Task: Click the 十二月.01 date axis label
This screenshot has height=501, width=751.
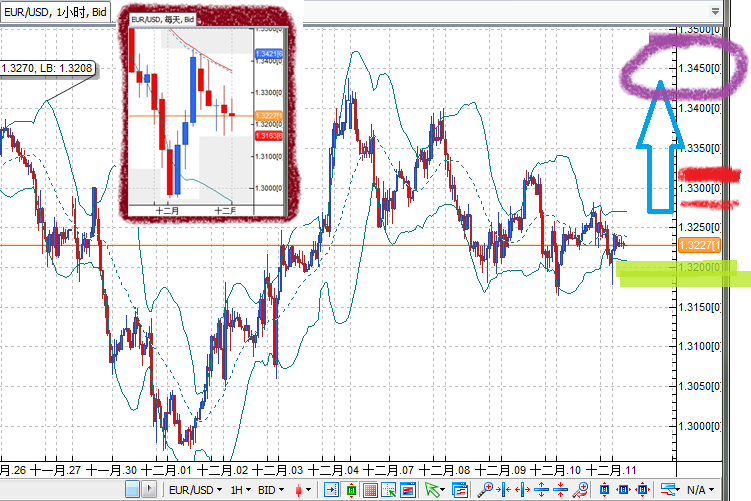Action: tap(167, 470)
